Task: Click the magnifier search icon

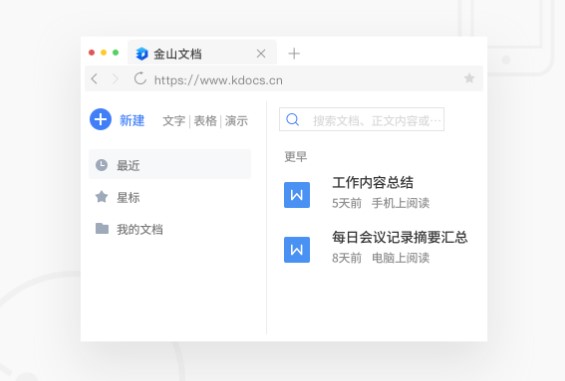Action: pos(293,119)
